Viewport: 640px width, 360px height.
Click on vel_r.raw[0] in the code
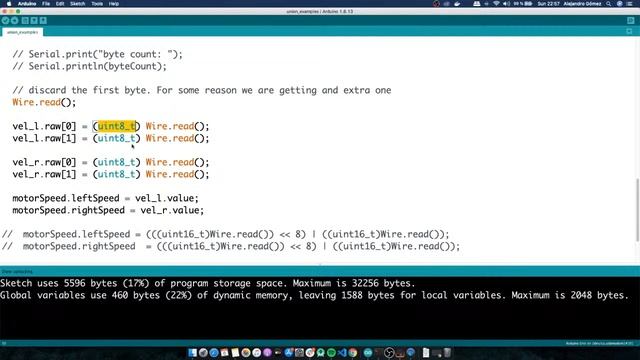pyautogui.click(x=44, y=162)
